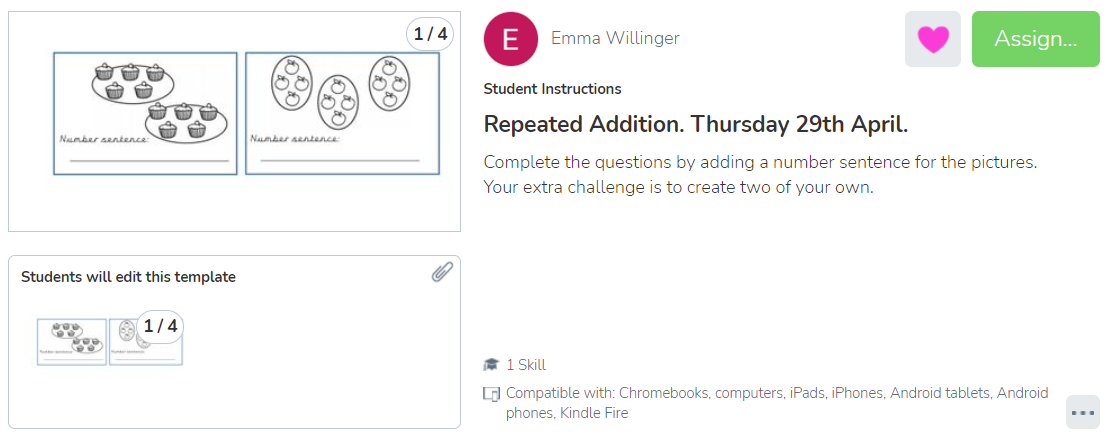Visit the Emma Willinger author name

click(615, 39)
